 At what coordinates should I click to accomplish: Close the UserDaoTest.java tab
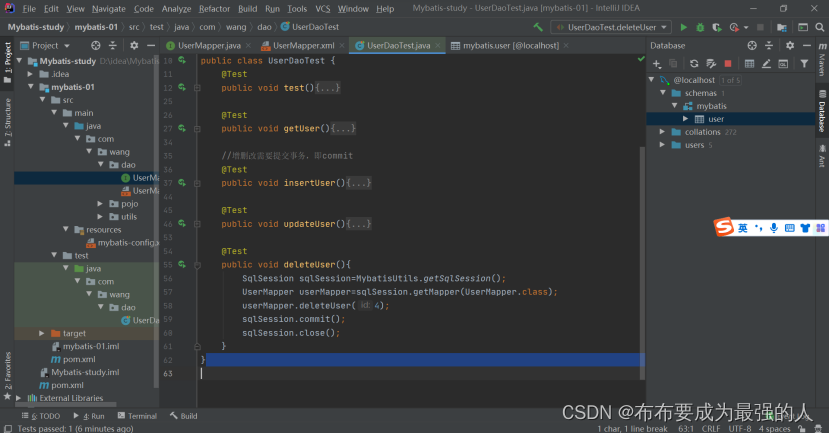click(x=438, y=46)
